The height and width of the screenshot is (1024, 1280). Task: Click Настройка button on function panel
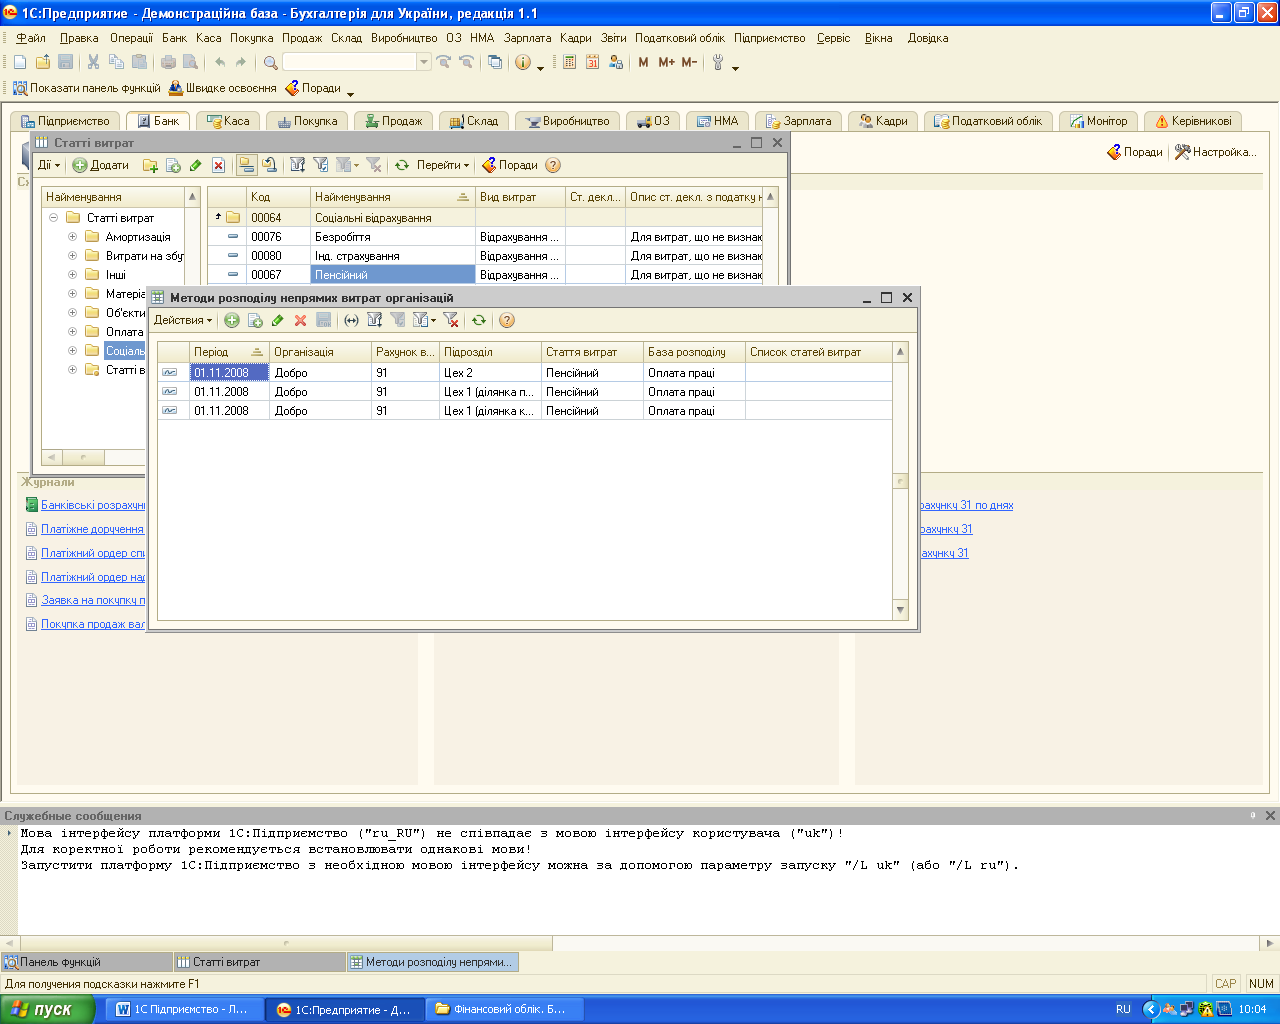point(1215,152)
